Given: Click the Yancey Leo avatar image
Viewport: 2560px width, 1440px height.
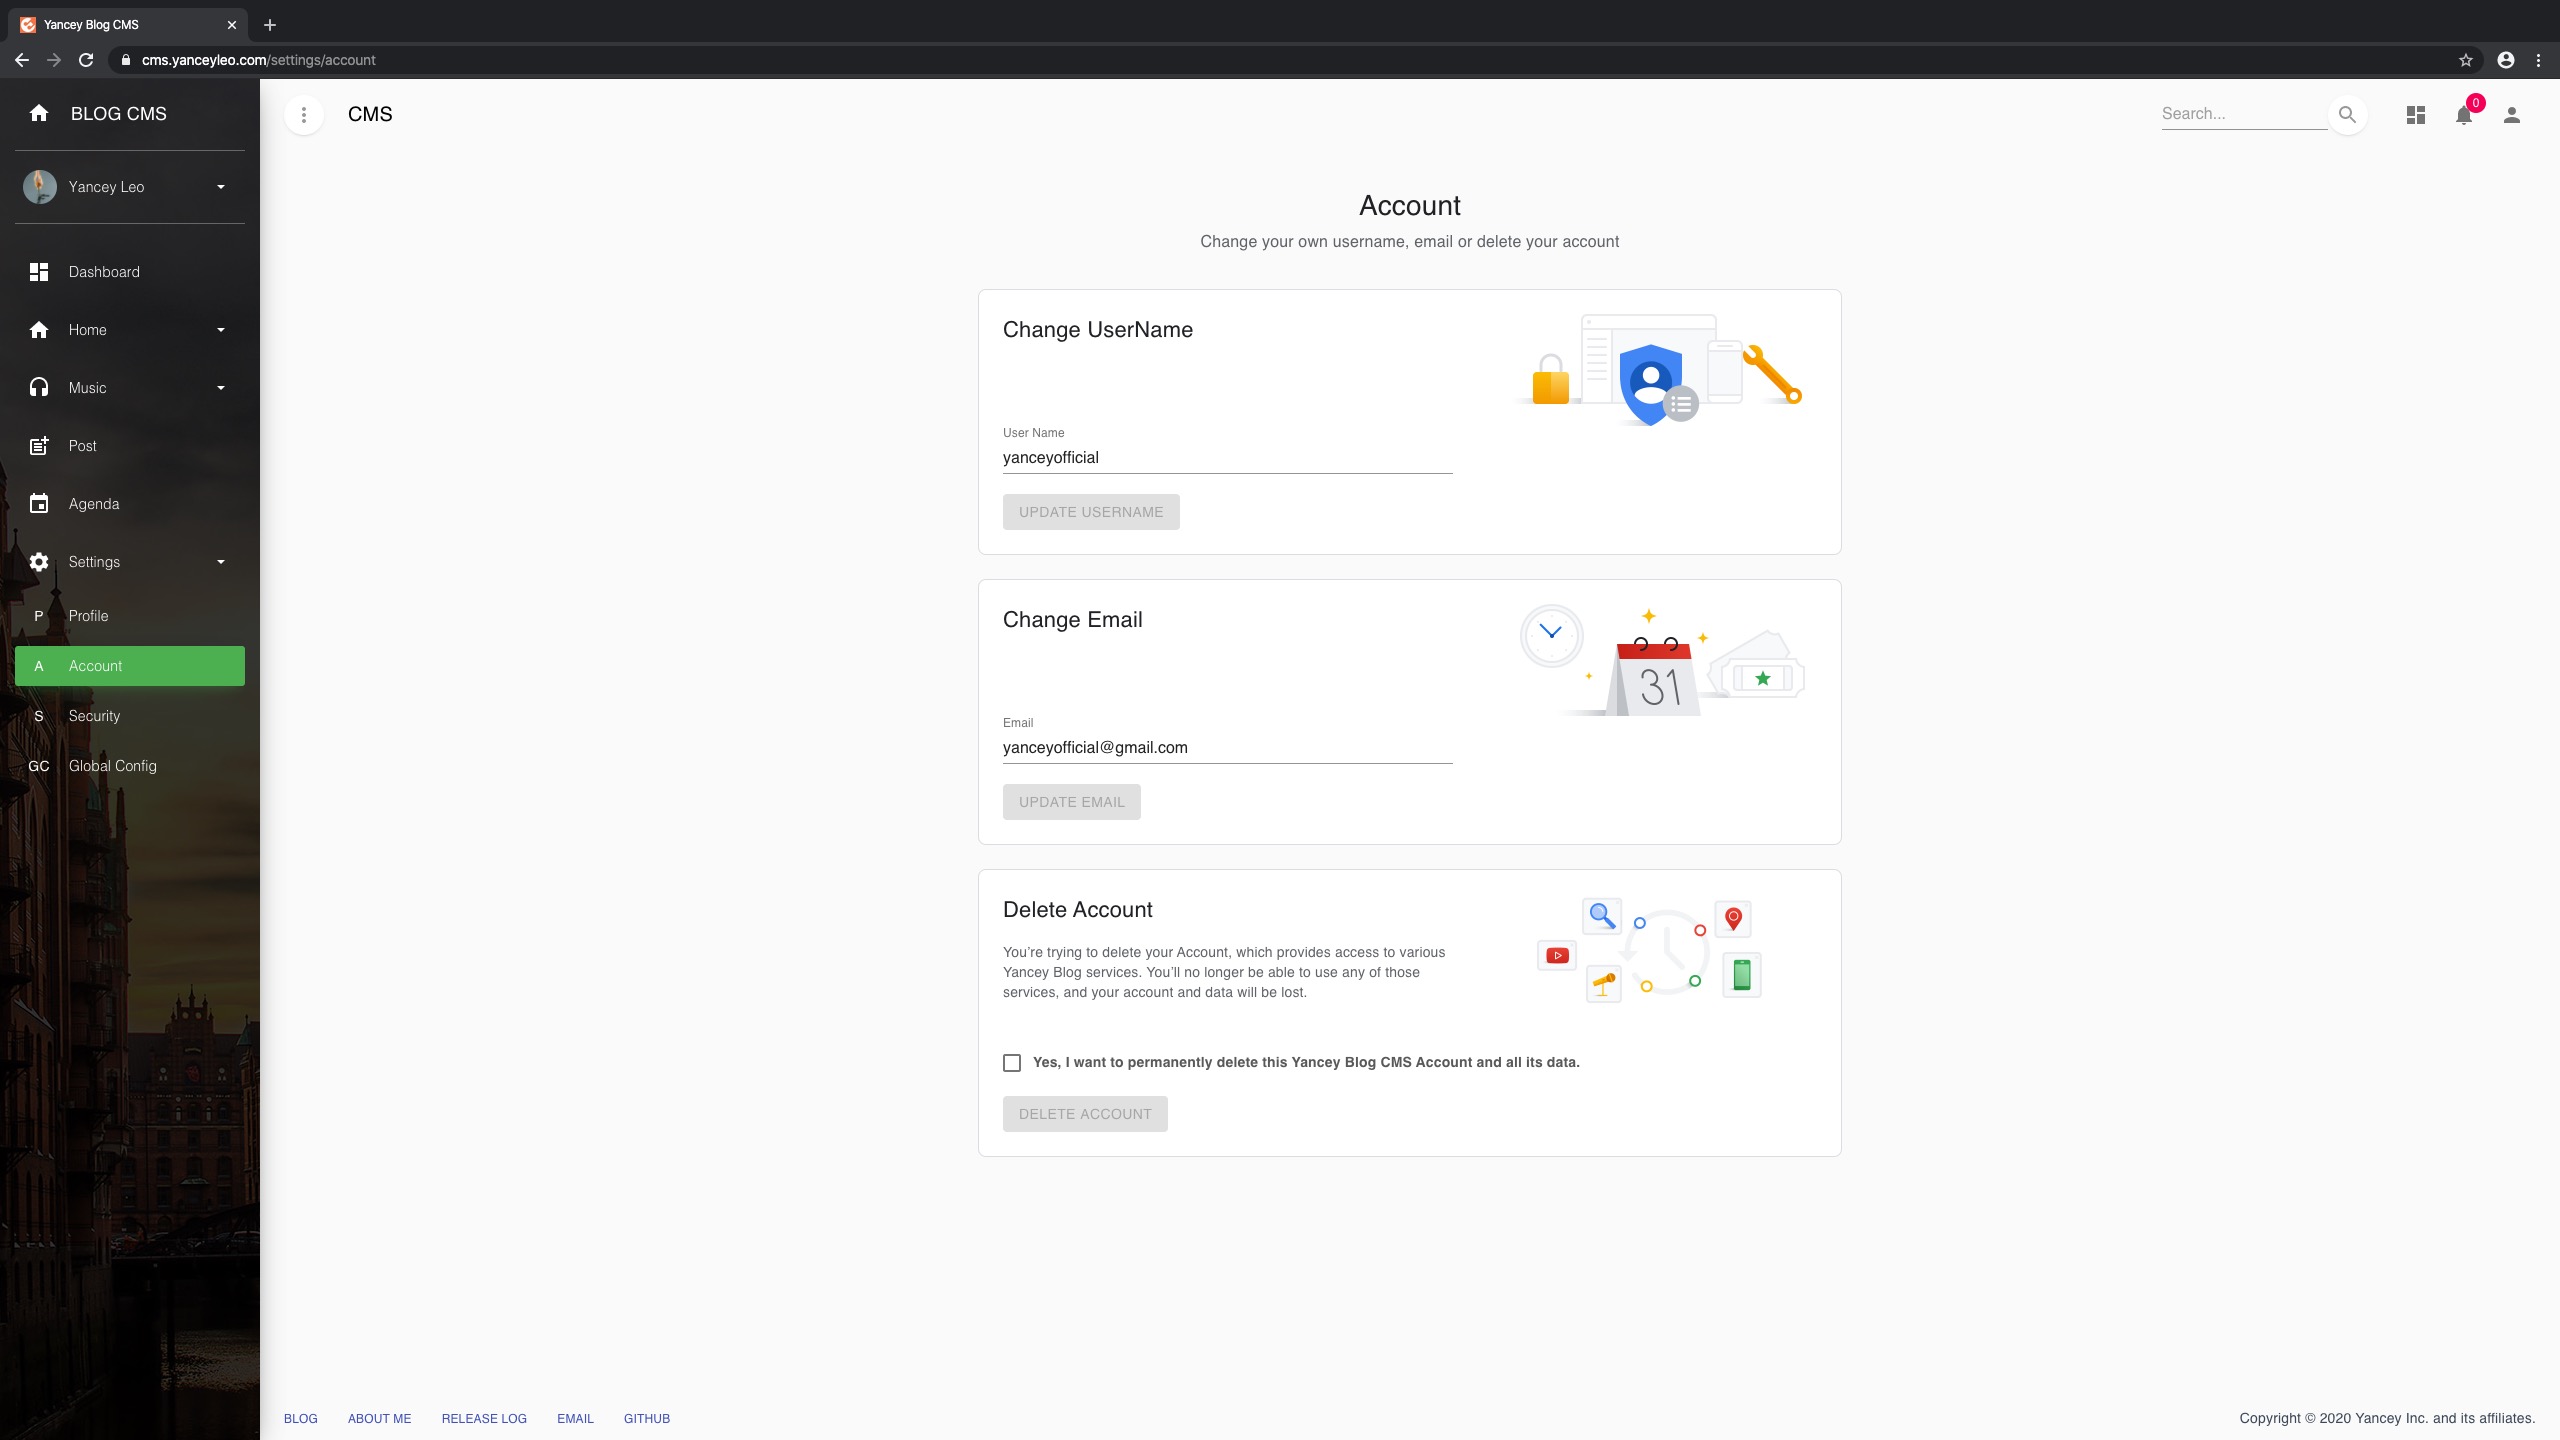Looking at the screenshot, I should [x=40, y=187].
